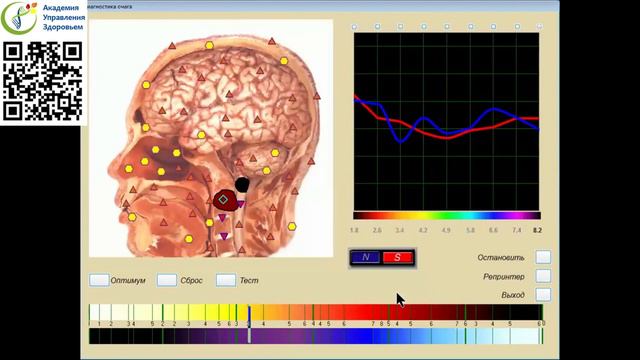Screen dimensions: 640x360
Task: Click the black circle marker on the neck
Action: (x=242, y=185)
